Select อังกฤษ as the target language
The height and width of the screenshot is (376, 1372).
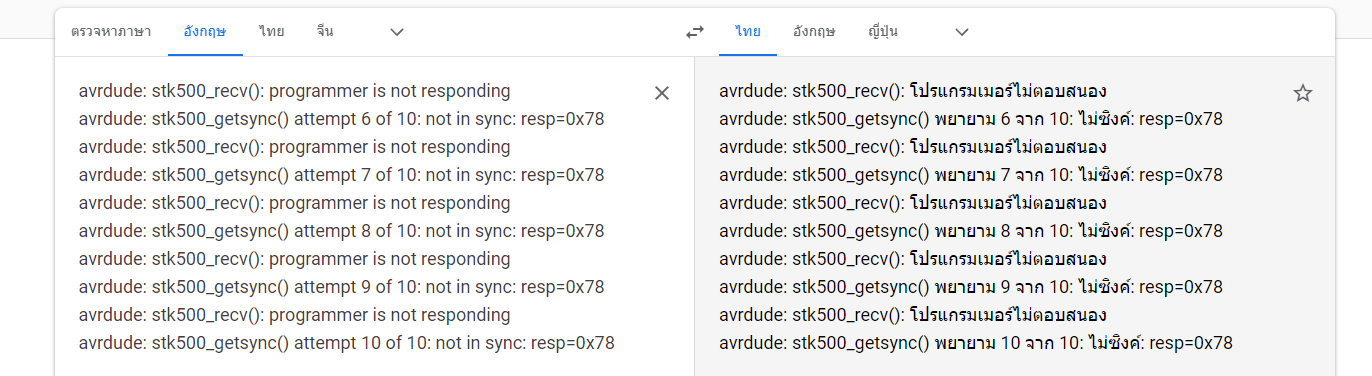814,32
